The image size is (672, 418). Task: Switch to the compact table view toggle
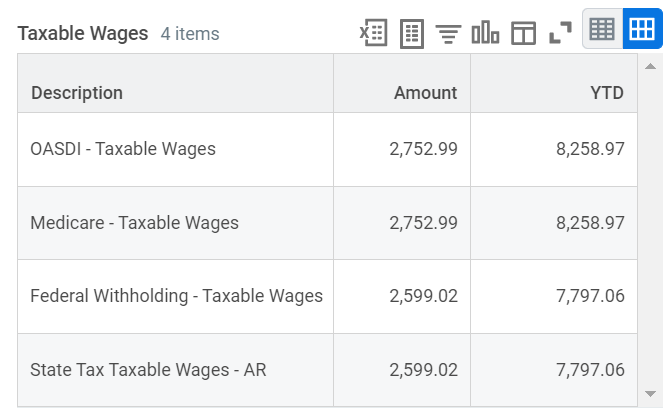(602, 29)
